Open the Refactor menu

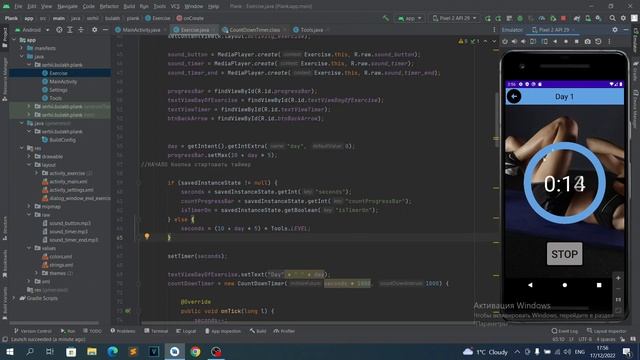pyautogui.click(x=109, y=7)
